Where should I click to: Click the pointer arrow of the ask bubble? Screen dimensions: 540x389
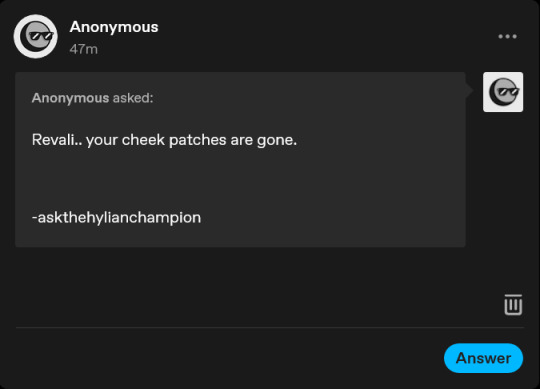click(x=469, y=91)
